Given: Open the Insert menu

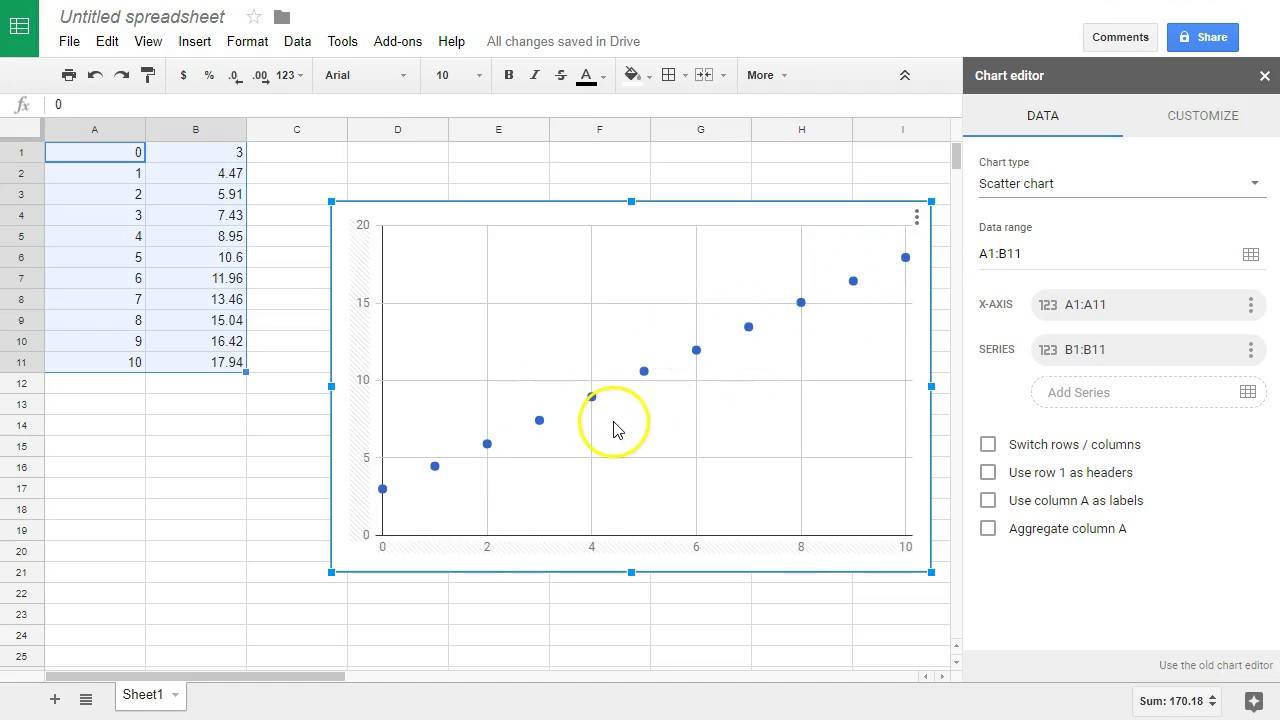Looking at the screenshot, I should (195, 41).
